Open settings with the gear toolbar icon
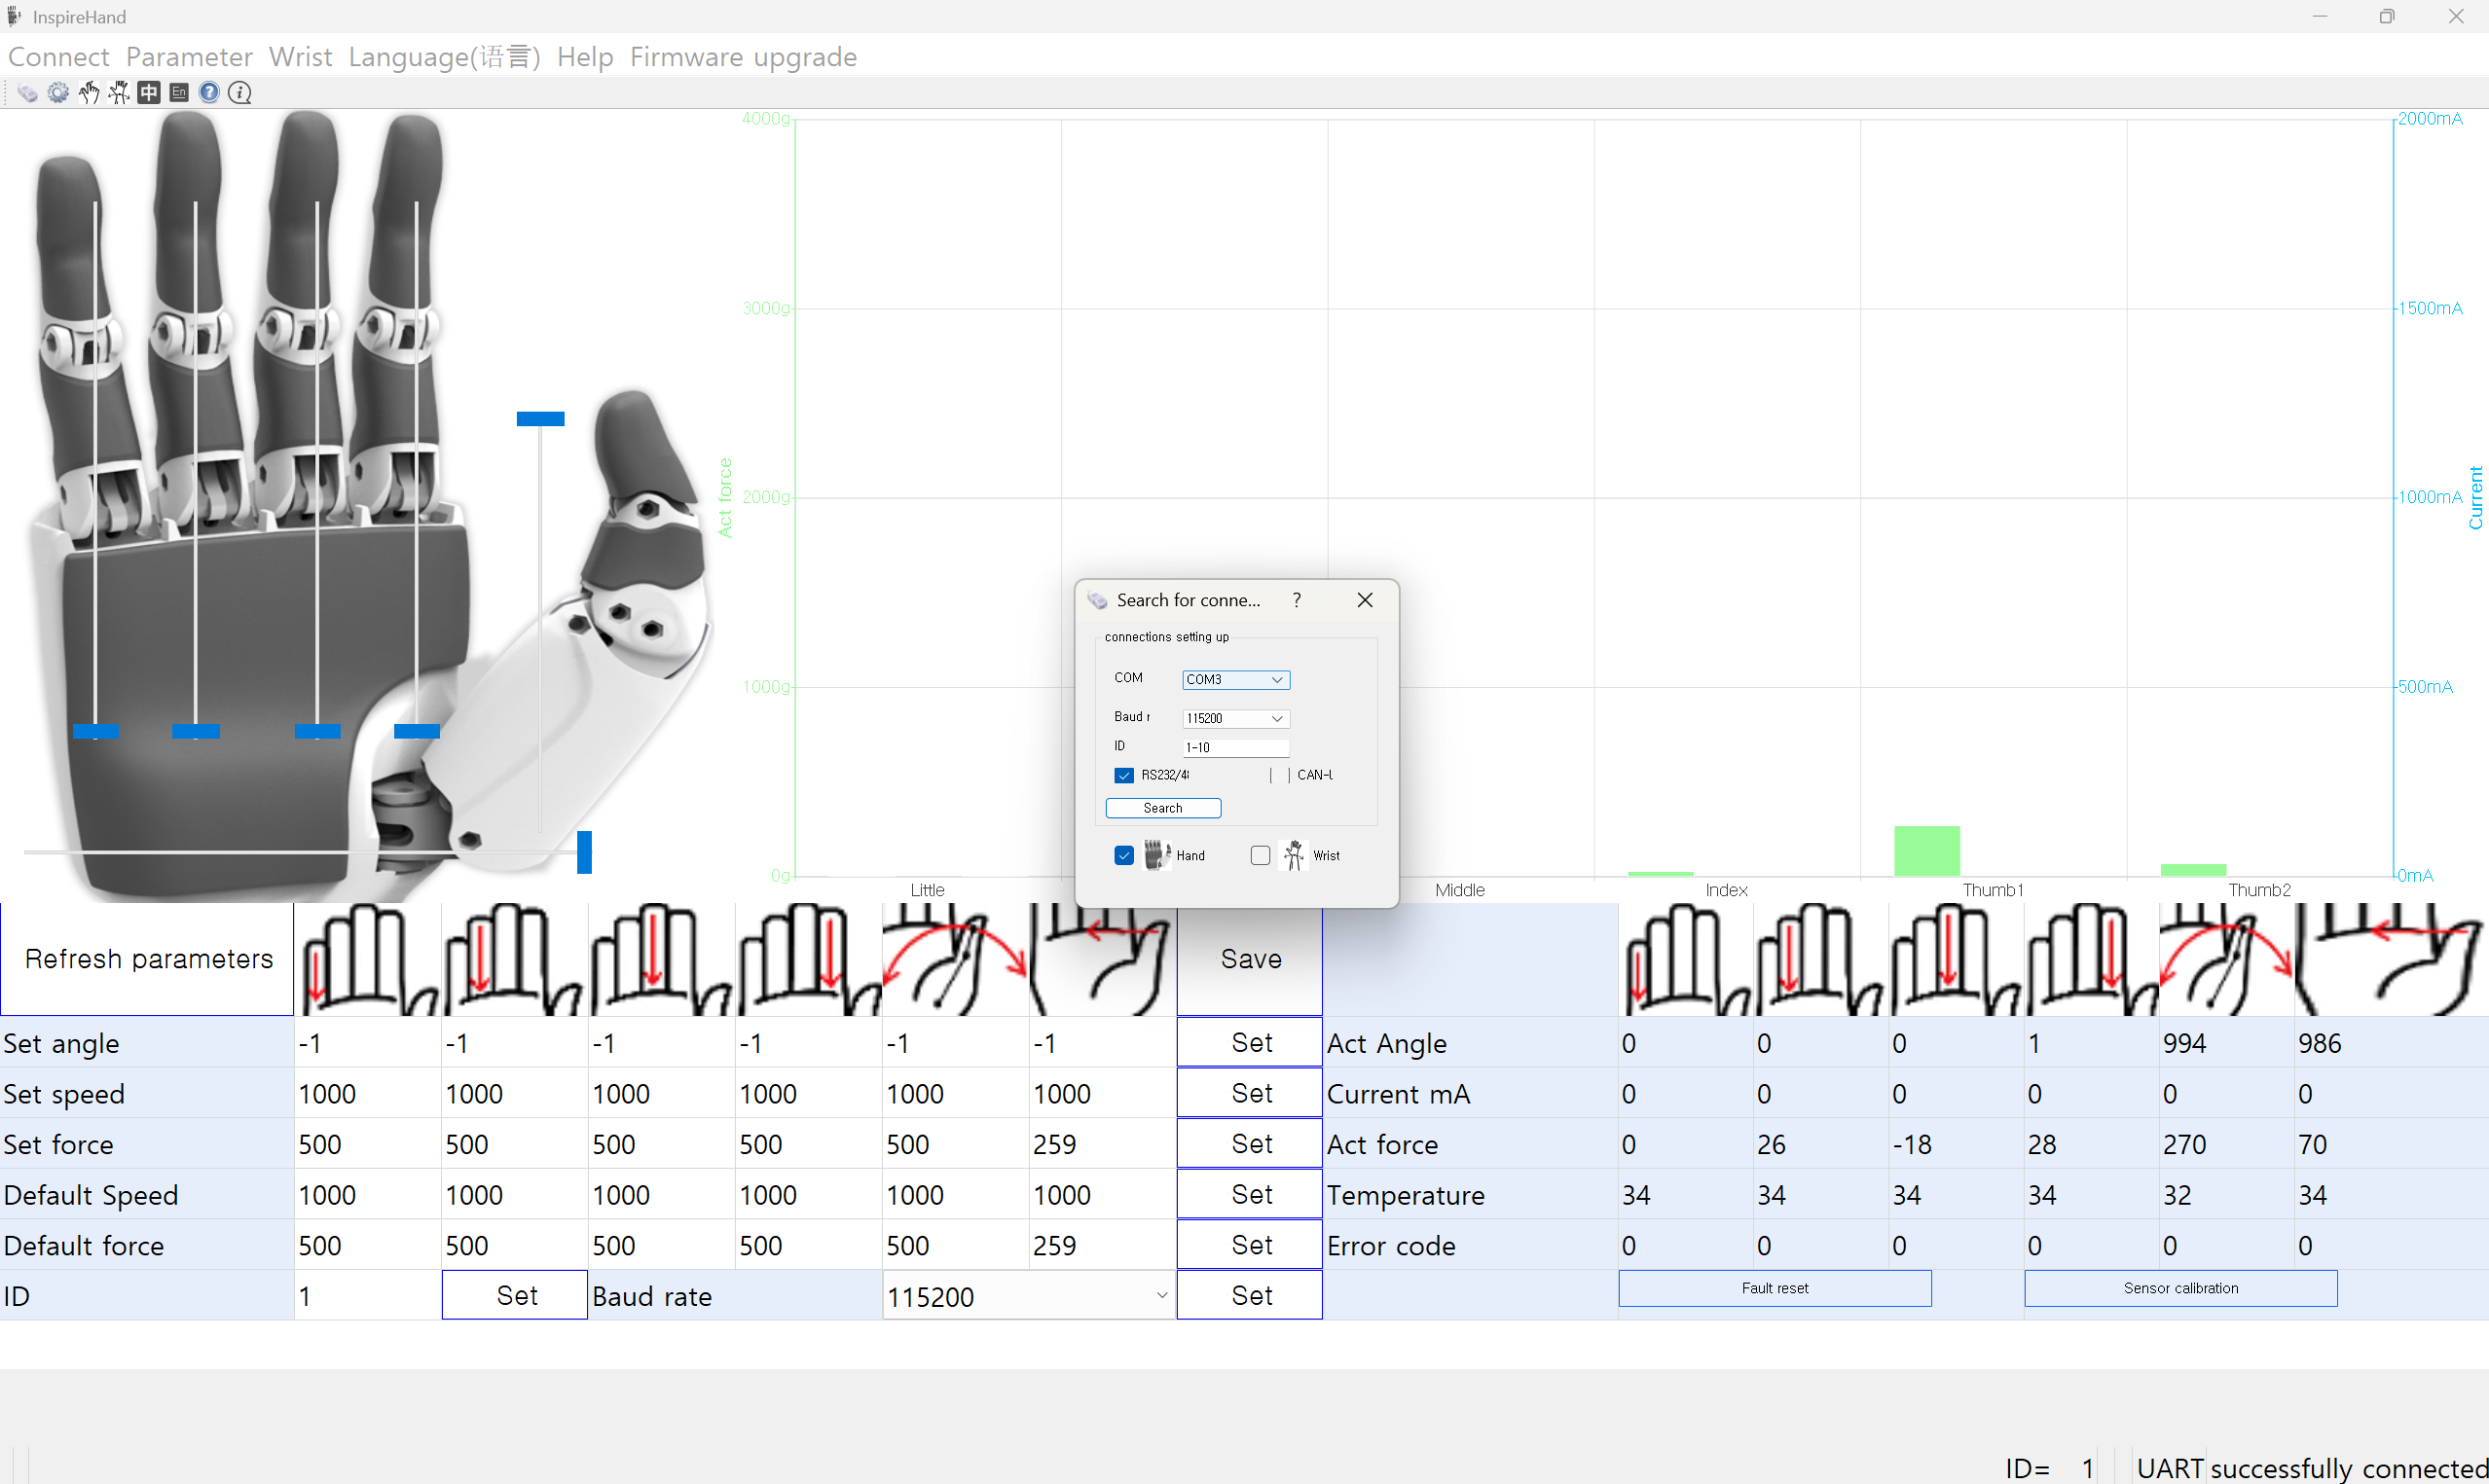 coord(58,93)
